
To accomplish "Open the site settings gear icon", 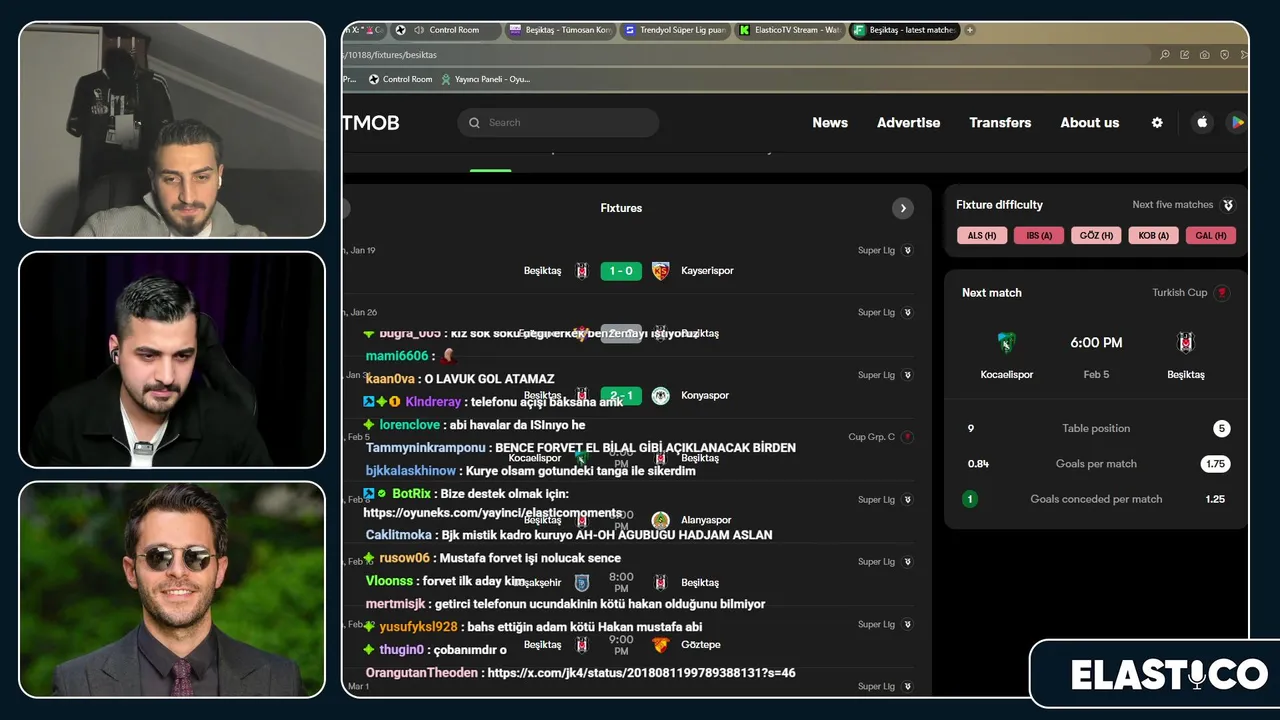I will click(1157, 122).
